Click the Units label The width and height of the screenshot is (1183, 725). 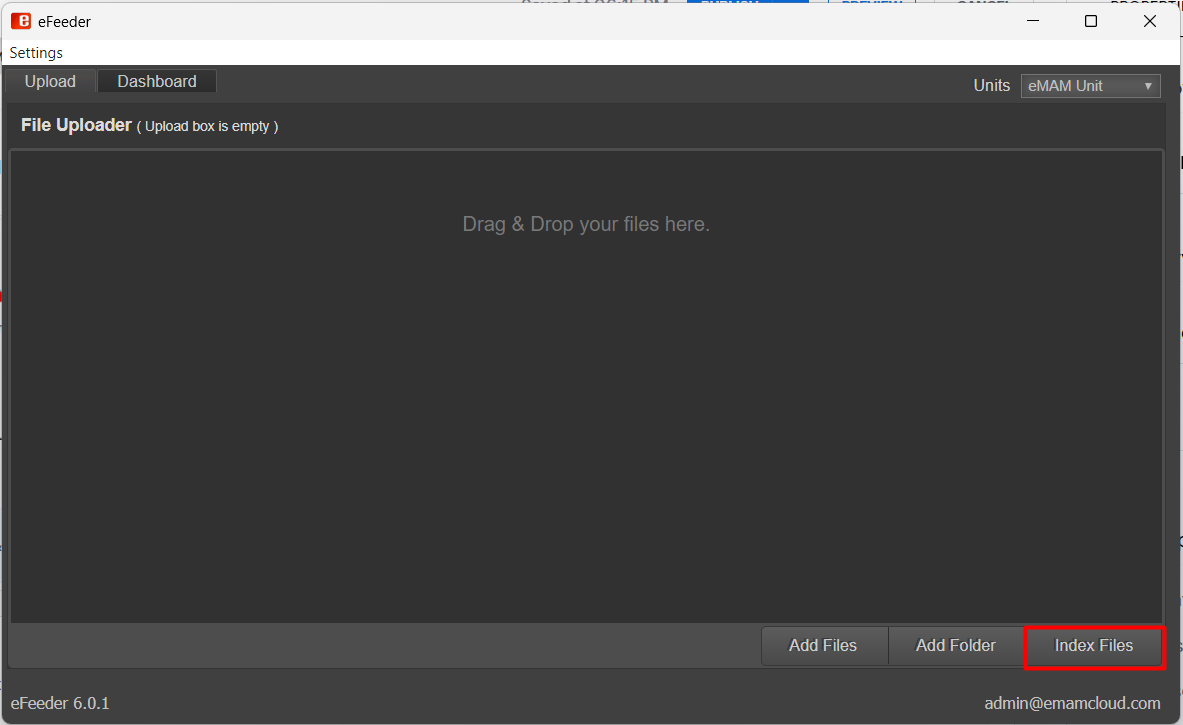click(x=992, y=86)
